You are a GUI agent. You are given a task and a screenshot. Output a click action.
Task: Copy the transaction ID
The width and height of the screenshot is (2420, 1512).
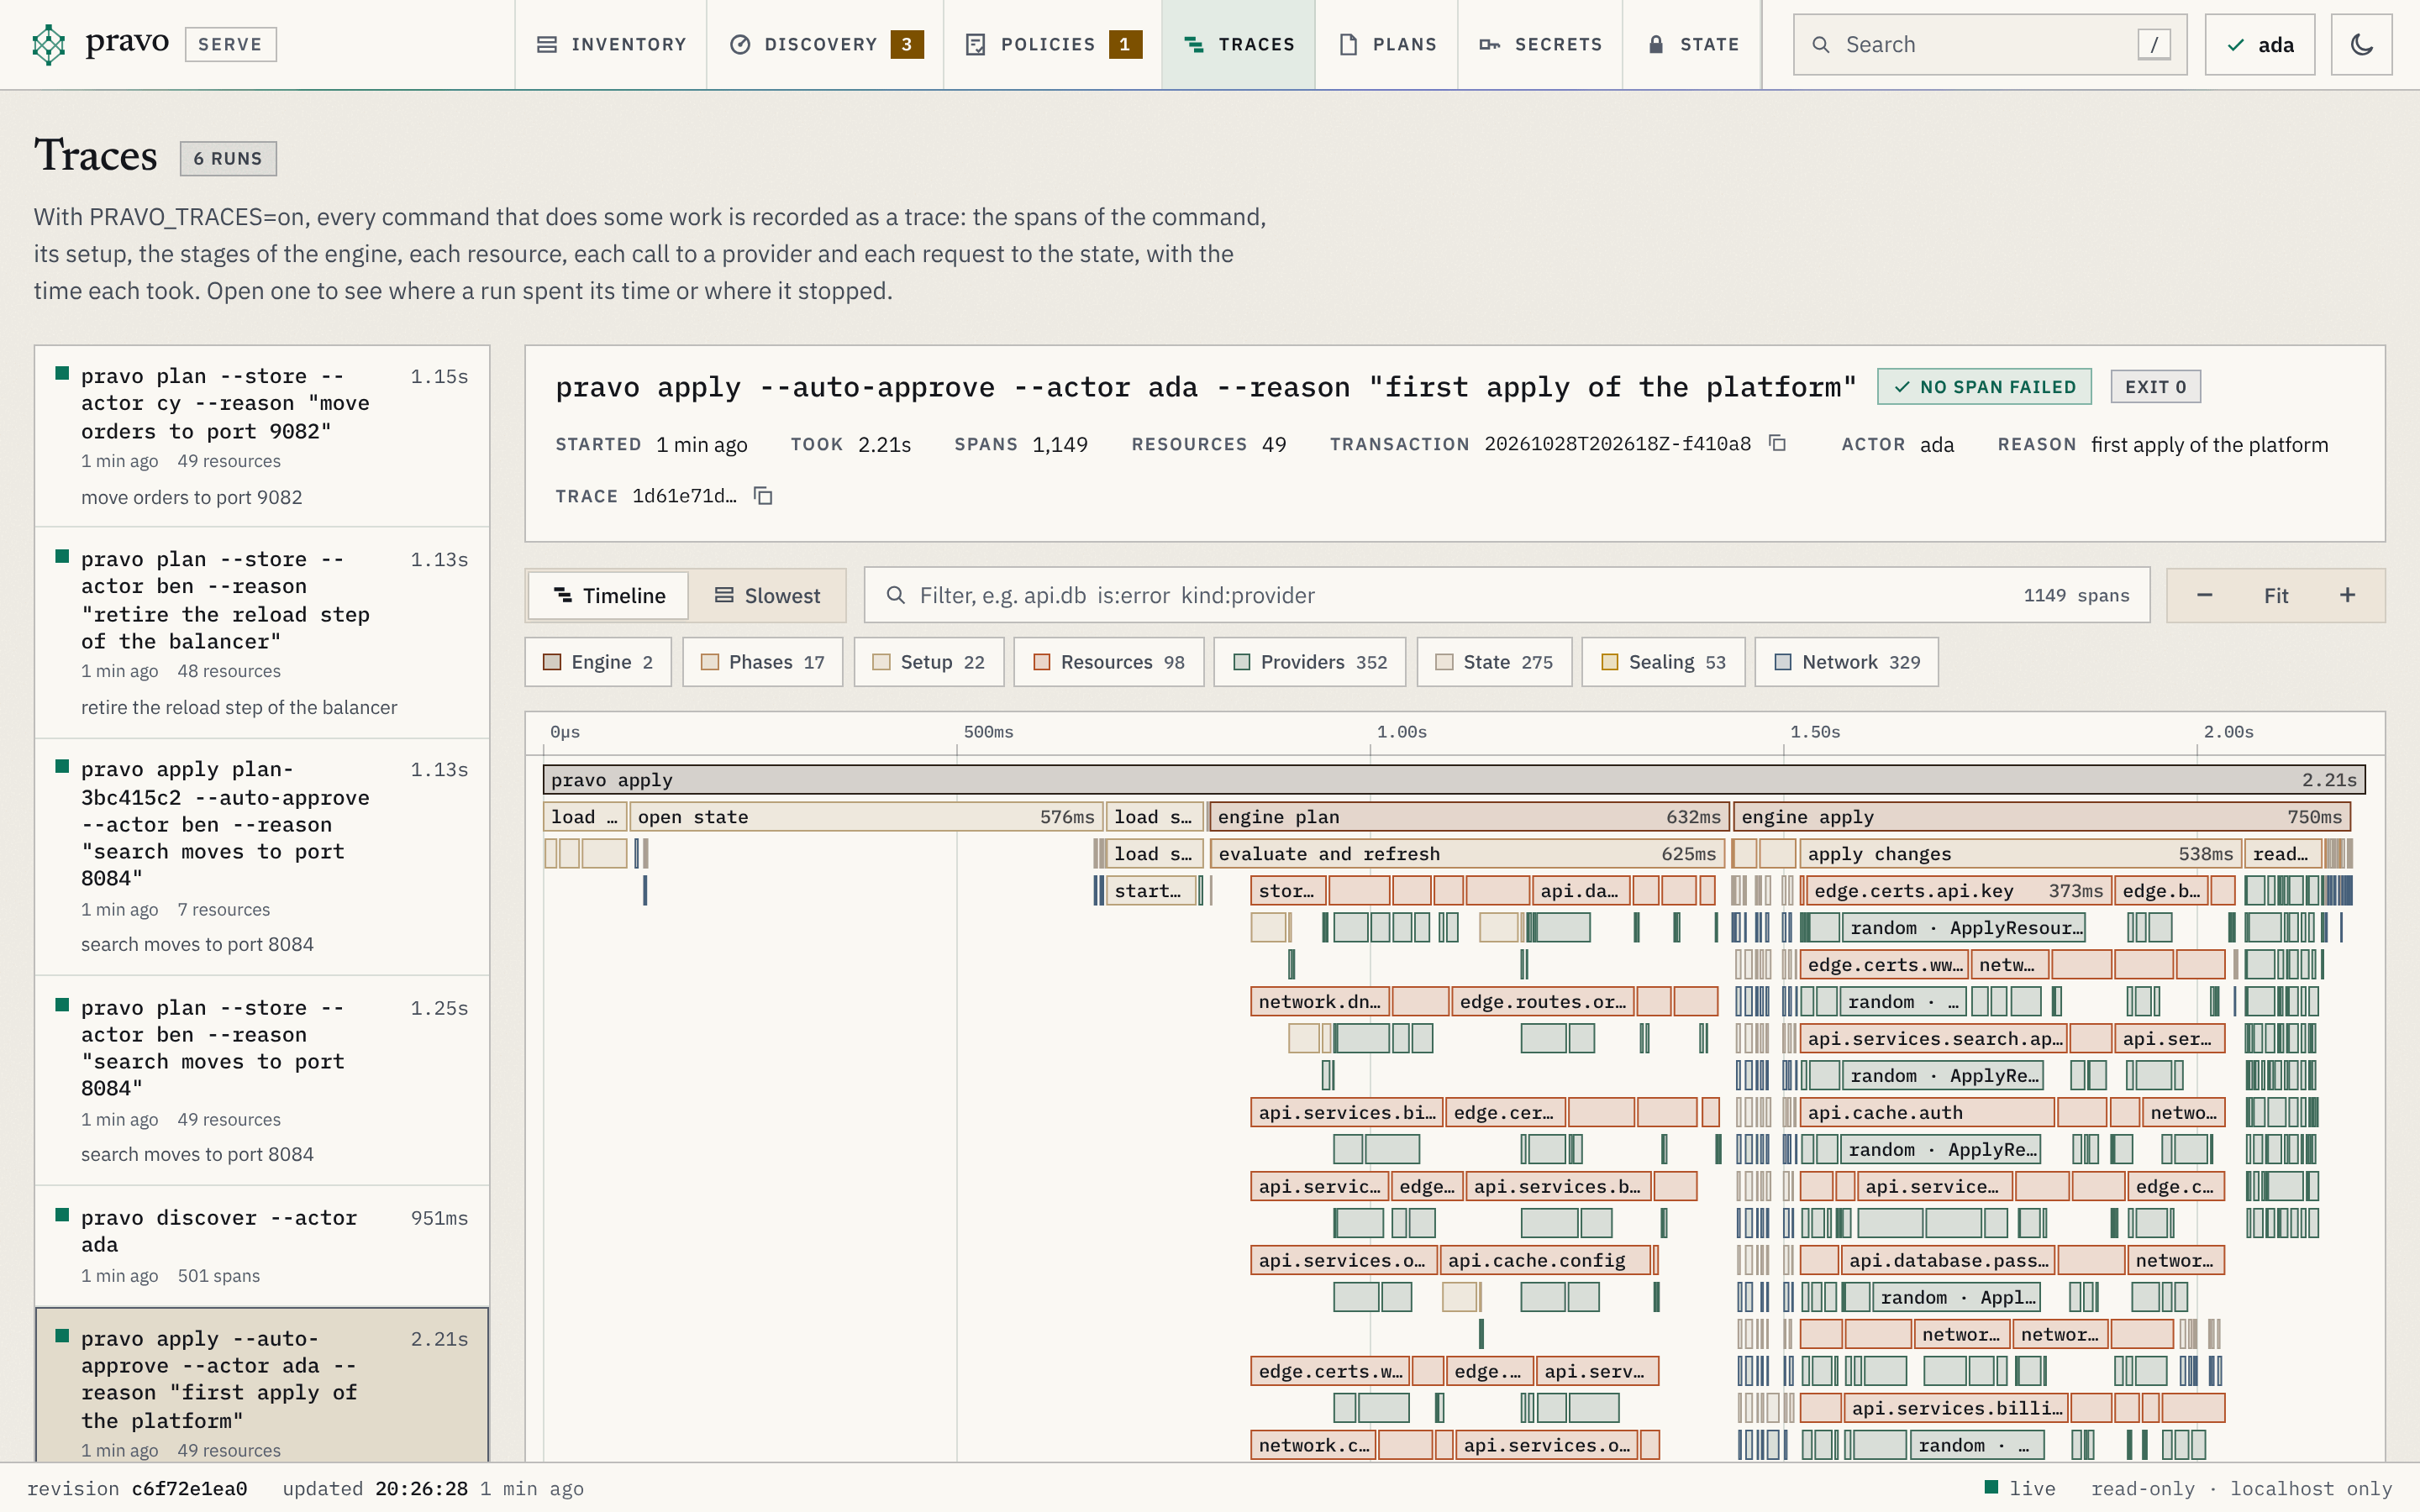pyautogui.click(x=1777, y=443)
